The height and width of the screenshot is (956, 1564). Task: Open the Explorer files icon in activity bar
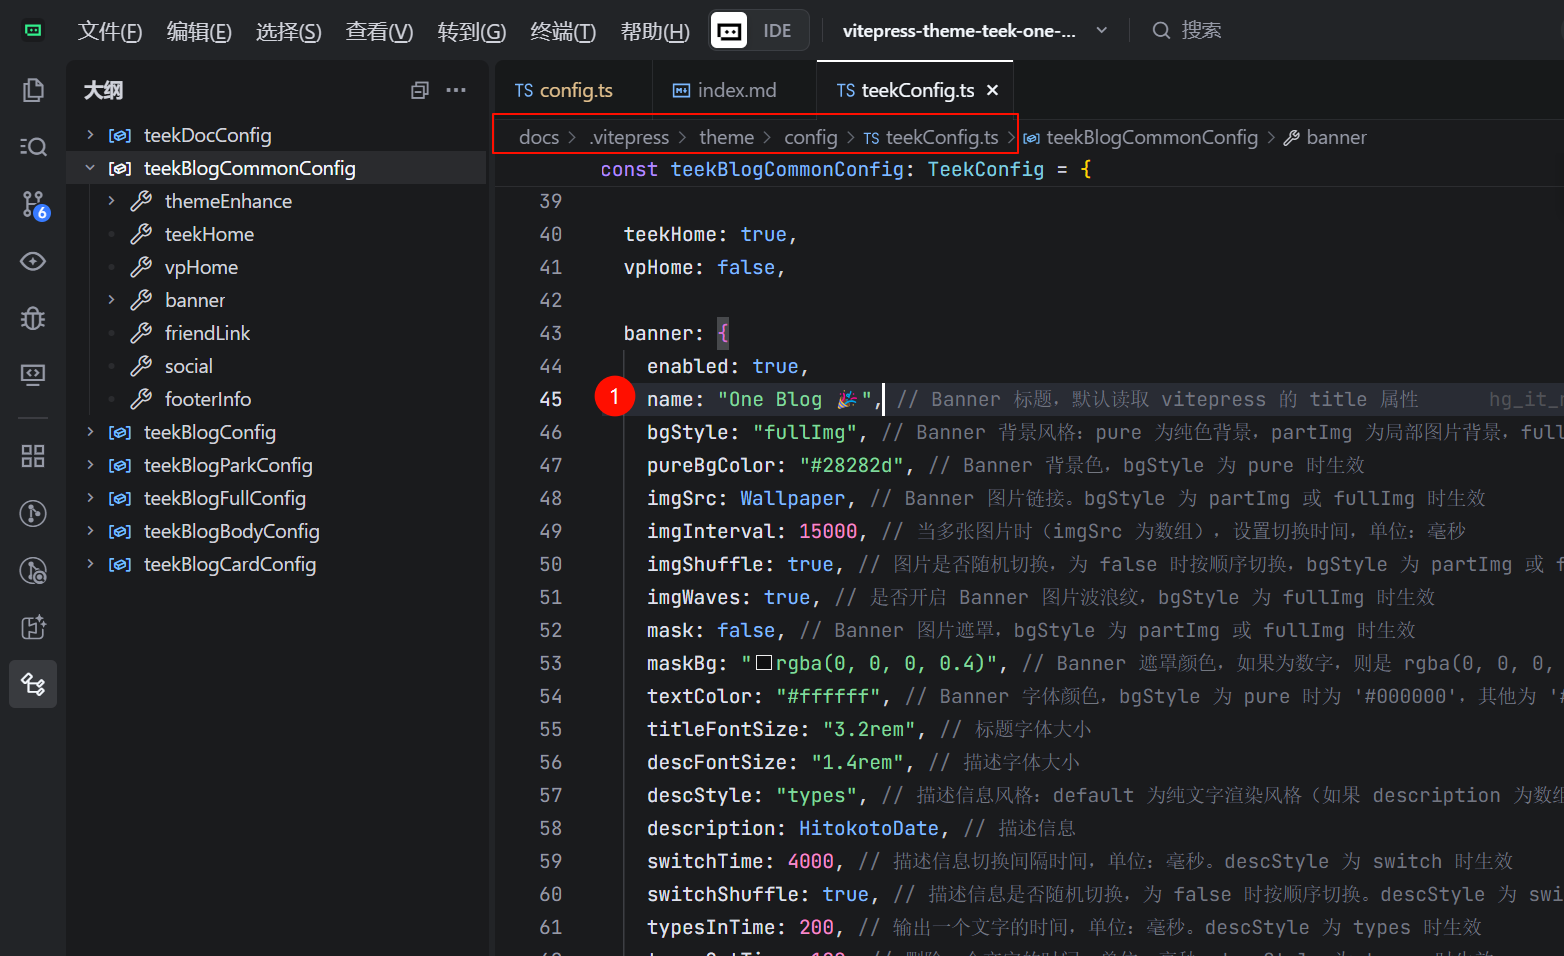tap(33, 90)
